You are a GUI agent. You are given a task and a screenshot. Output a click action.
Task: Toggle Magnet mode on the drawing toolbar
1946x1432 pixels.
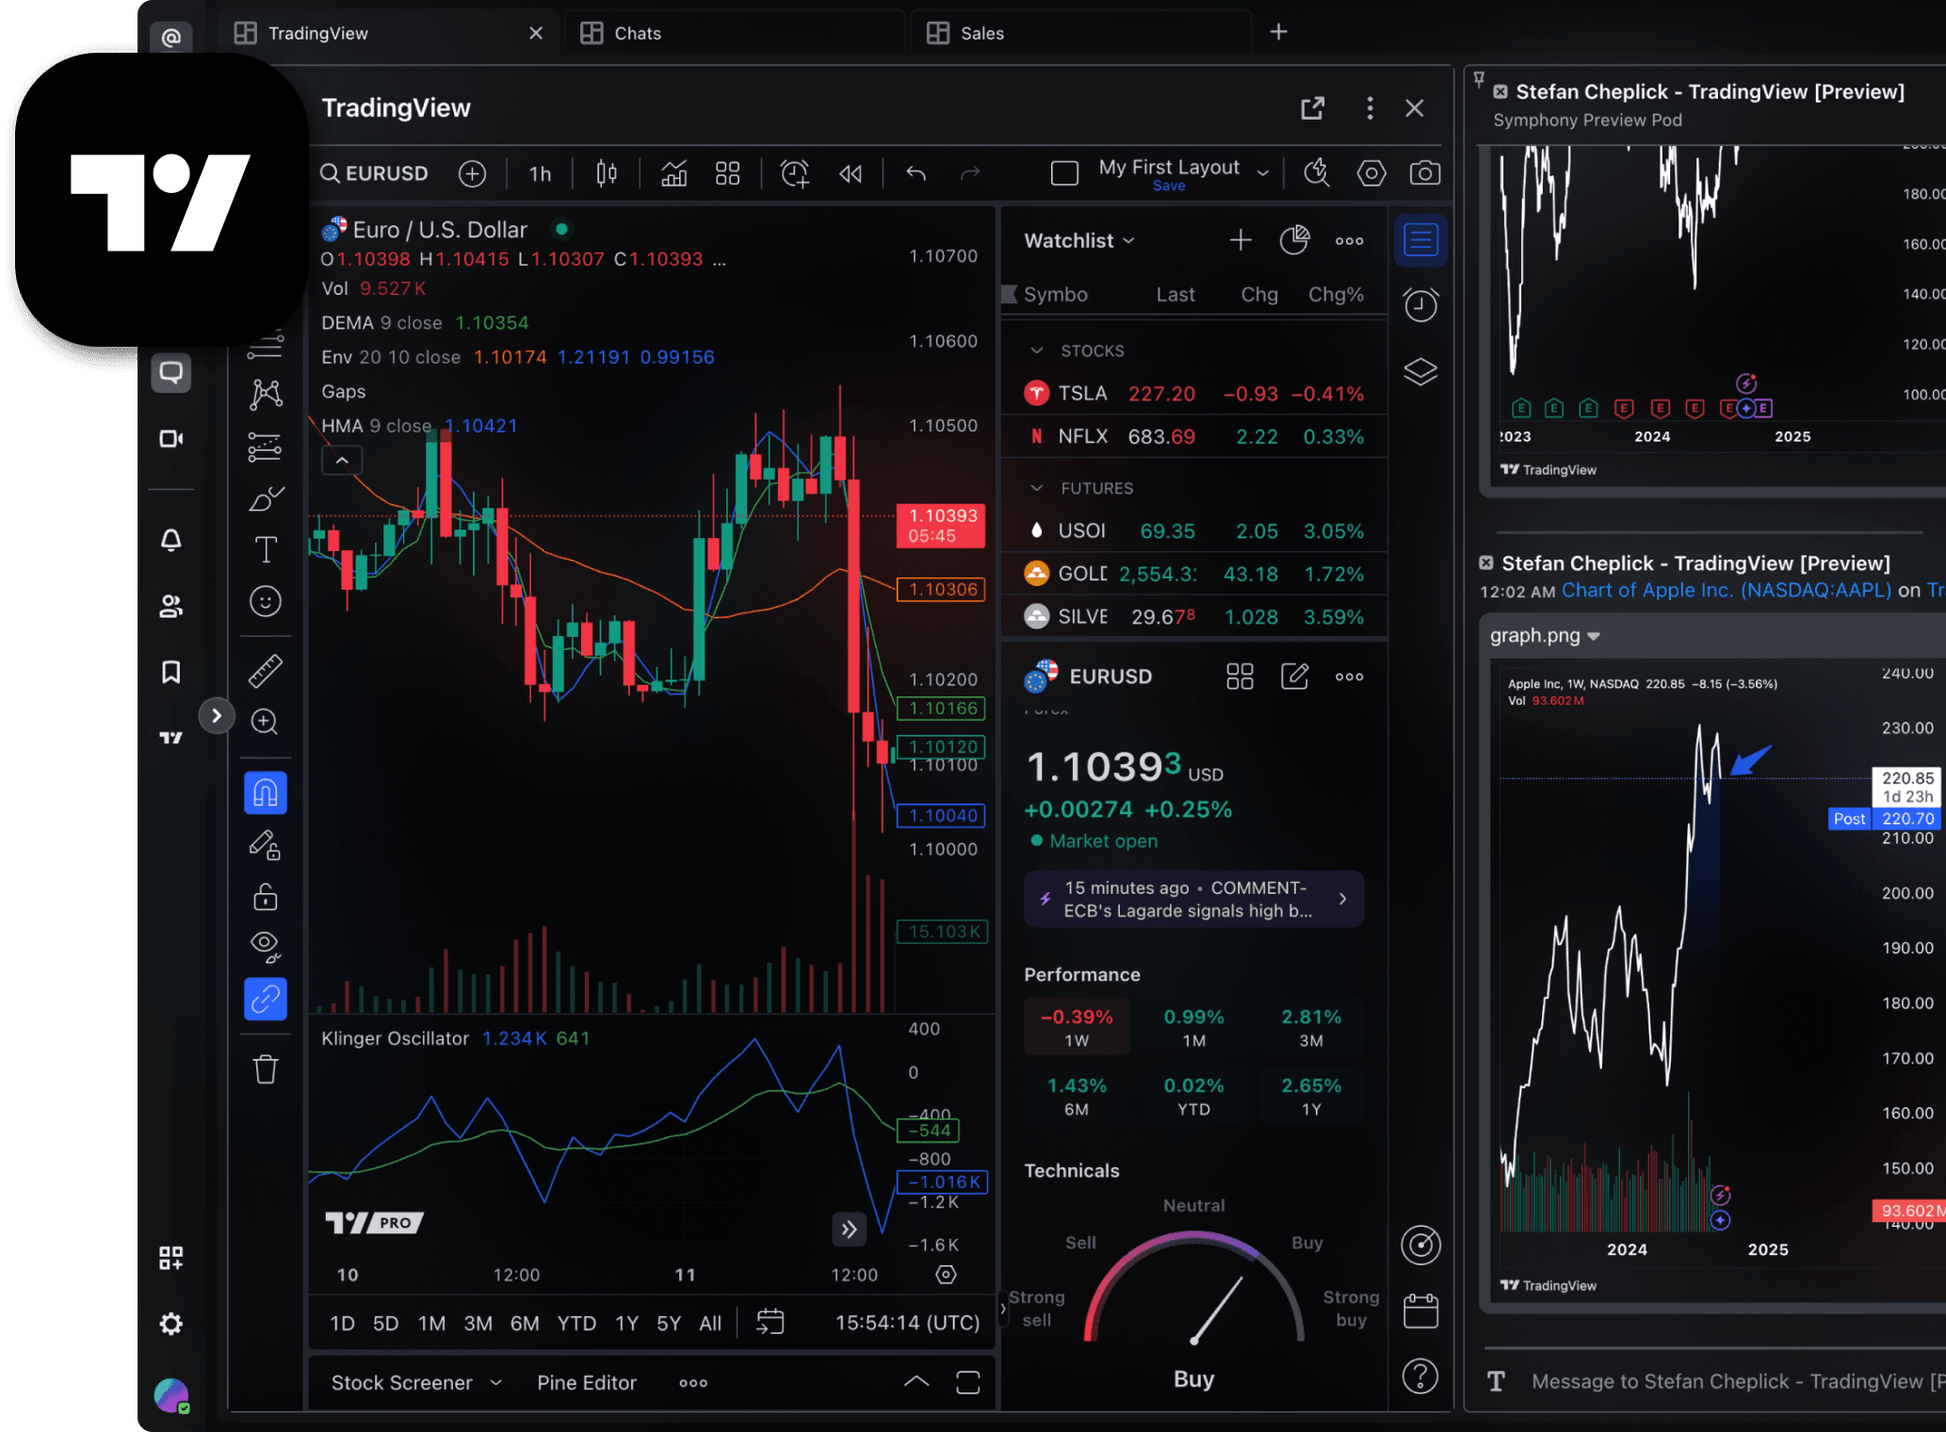(265, 792)
